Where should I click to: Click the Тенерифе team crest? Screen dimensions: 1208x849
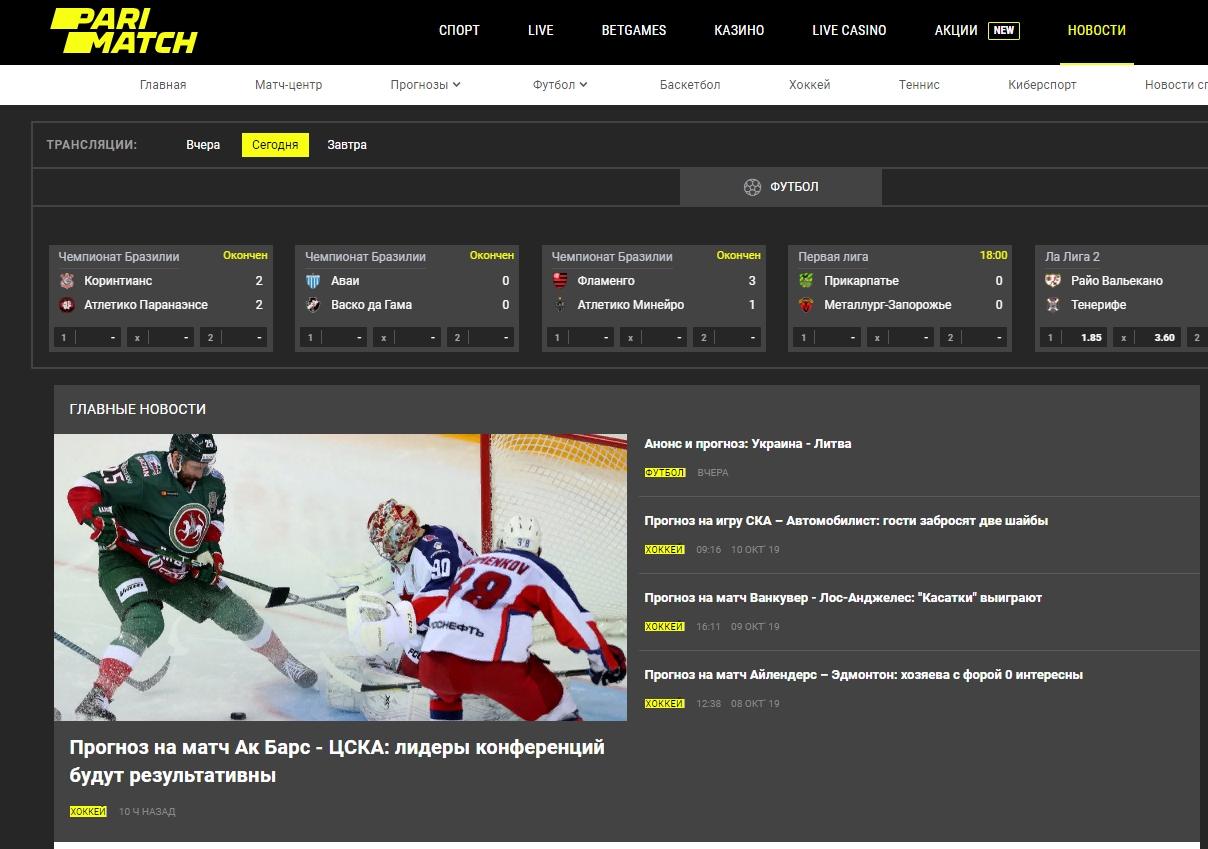pos(1053,305)
